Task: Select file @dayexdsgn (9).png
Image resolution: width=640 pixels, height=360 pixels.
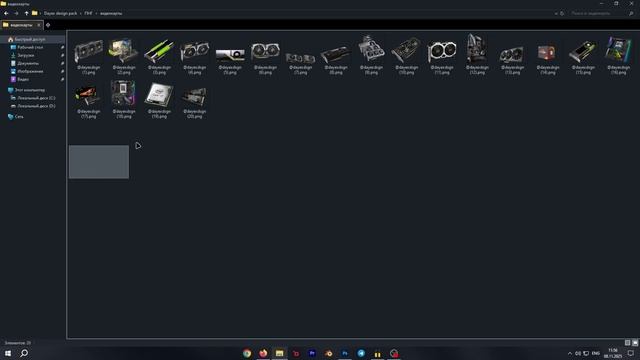Action: tap(371, 56)
